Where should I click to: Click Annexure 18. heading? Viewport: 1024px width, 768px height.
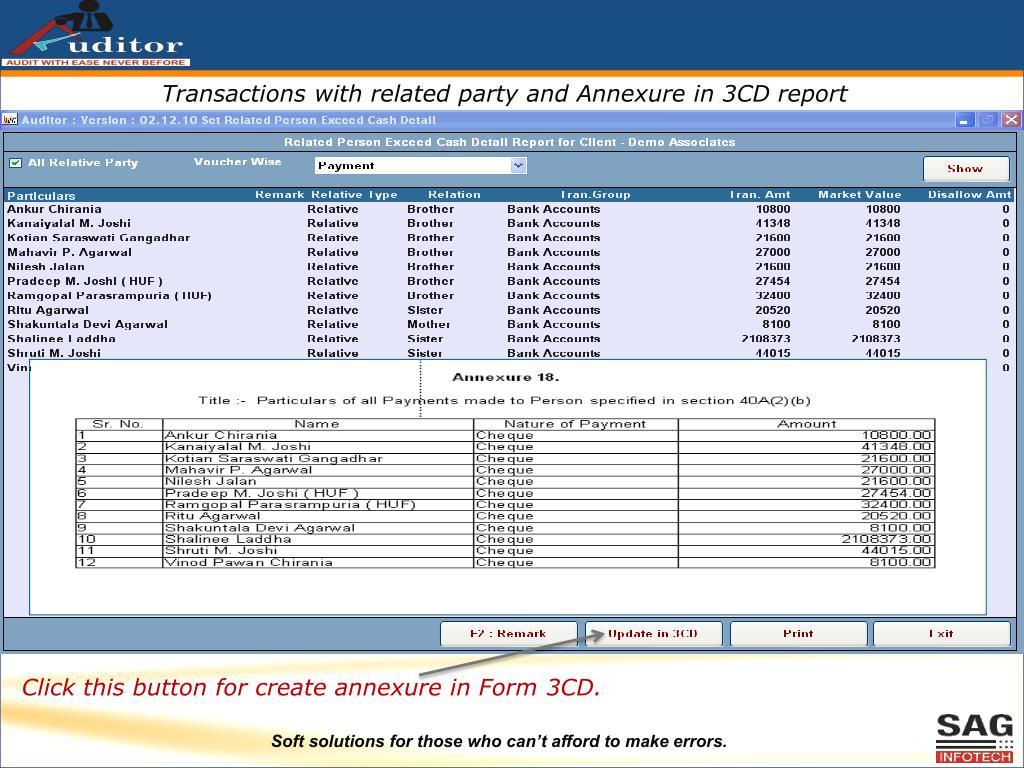(505, 377)
